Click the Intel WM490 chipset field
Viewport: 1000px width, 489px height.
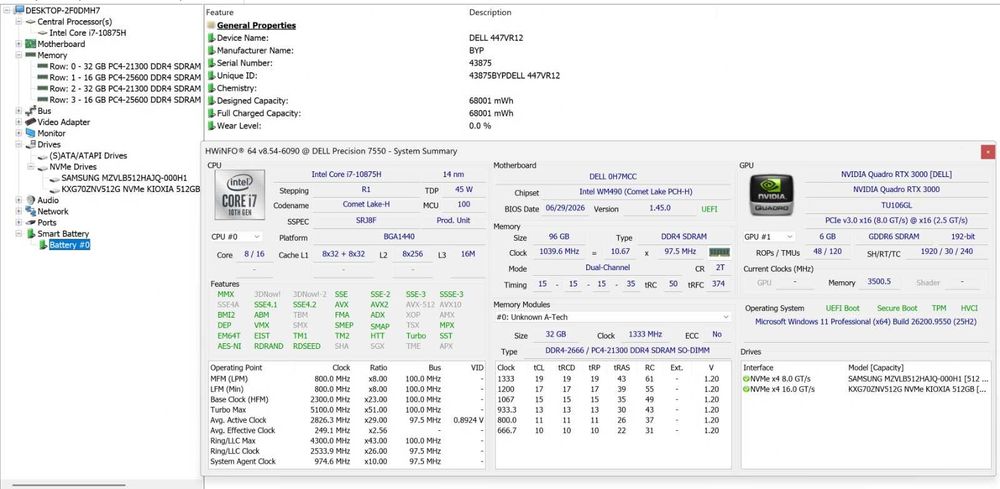click(635, 192)
